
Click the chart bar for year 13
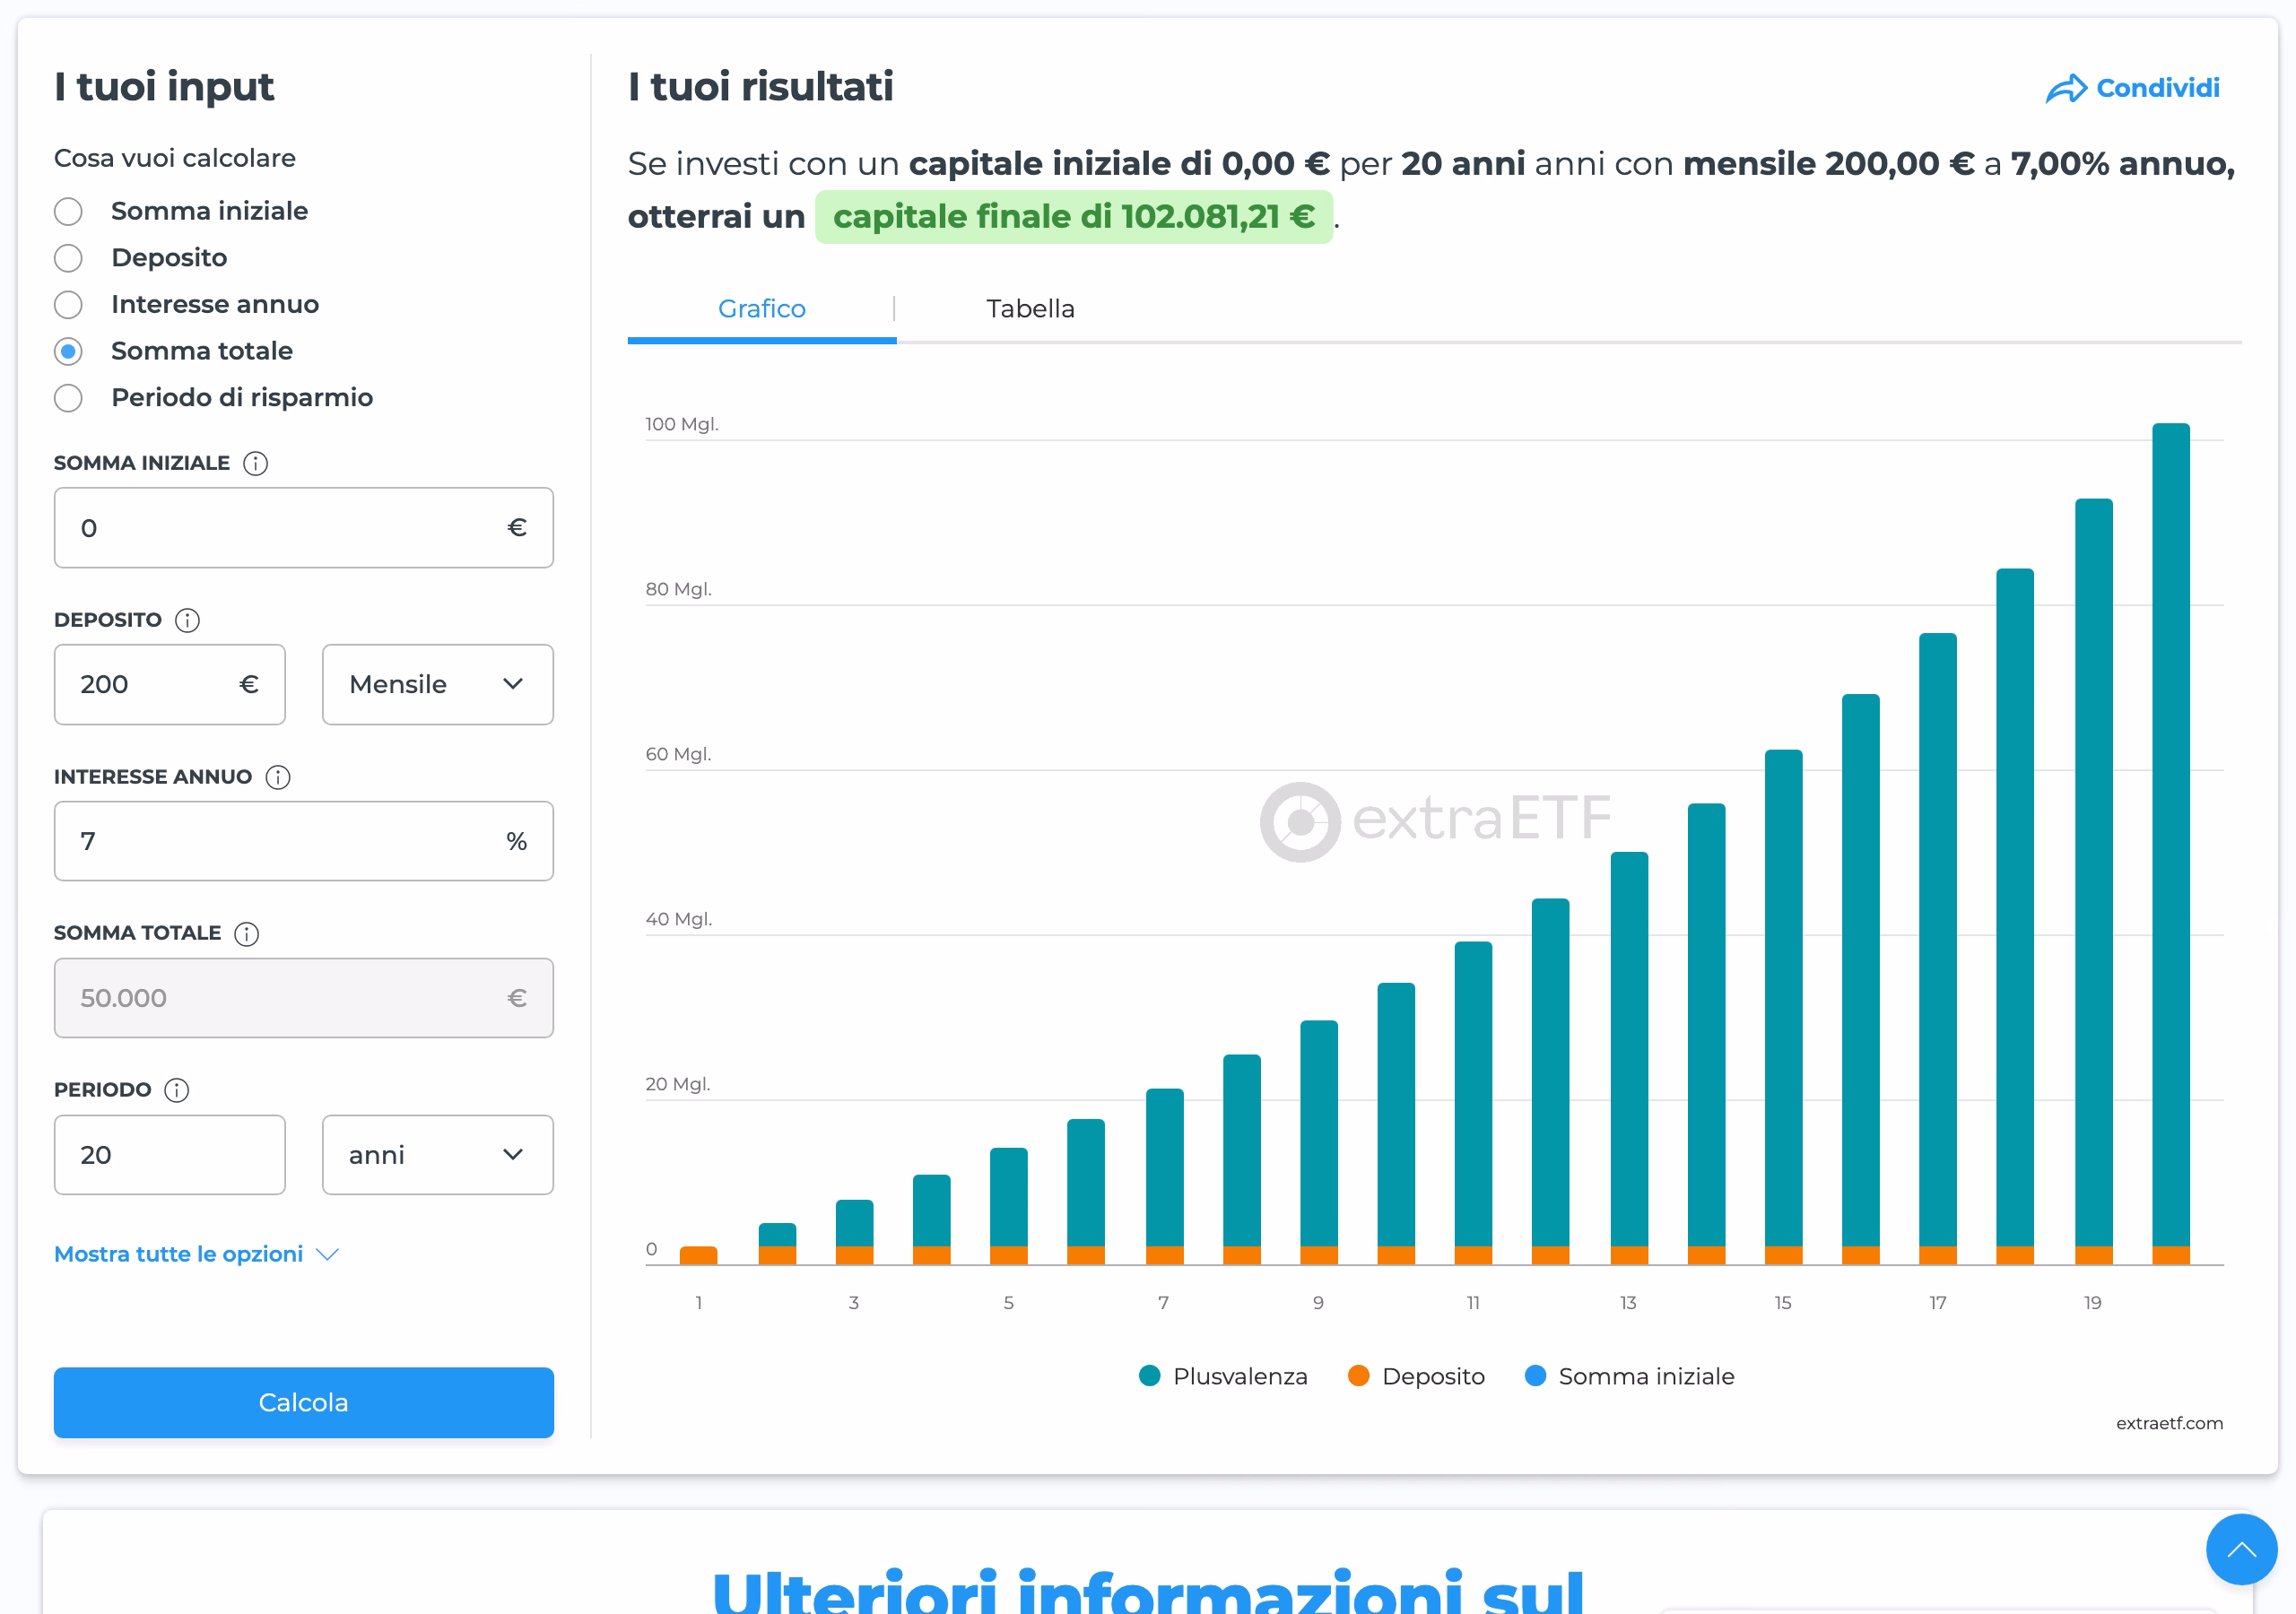(x=1629, y=1058)
